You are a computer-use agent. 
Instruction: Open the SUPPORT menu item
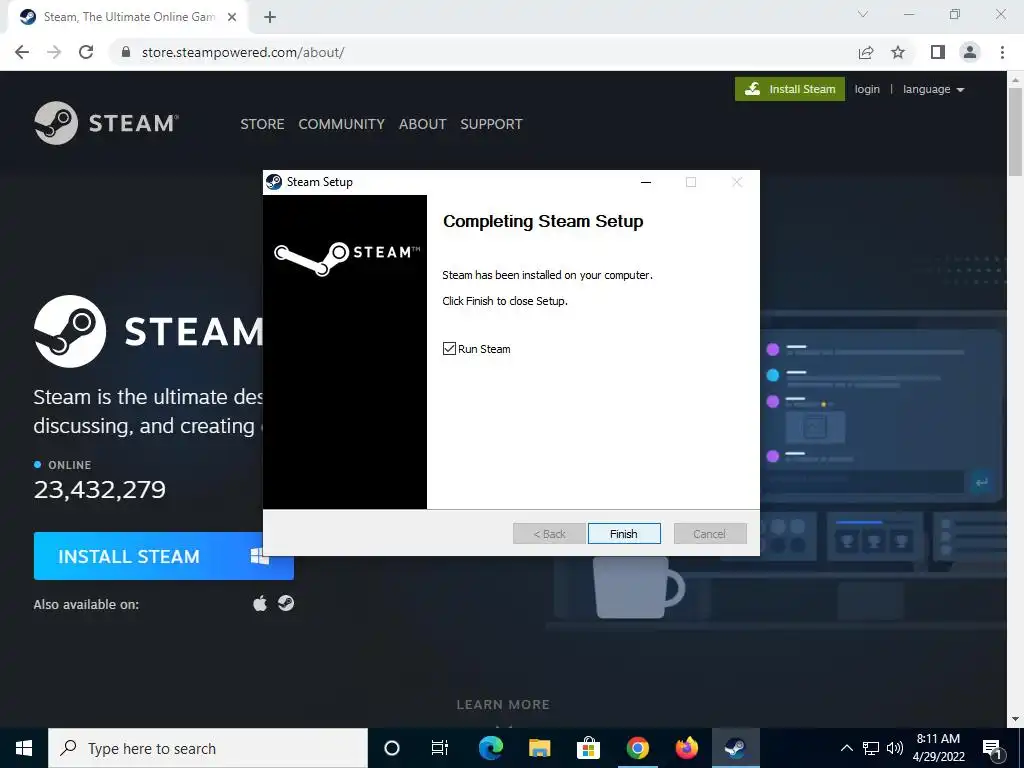(491, 124)
